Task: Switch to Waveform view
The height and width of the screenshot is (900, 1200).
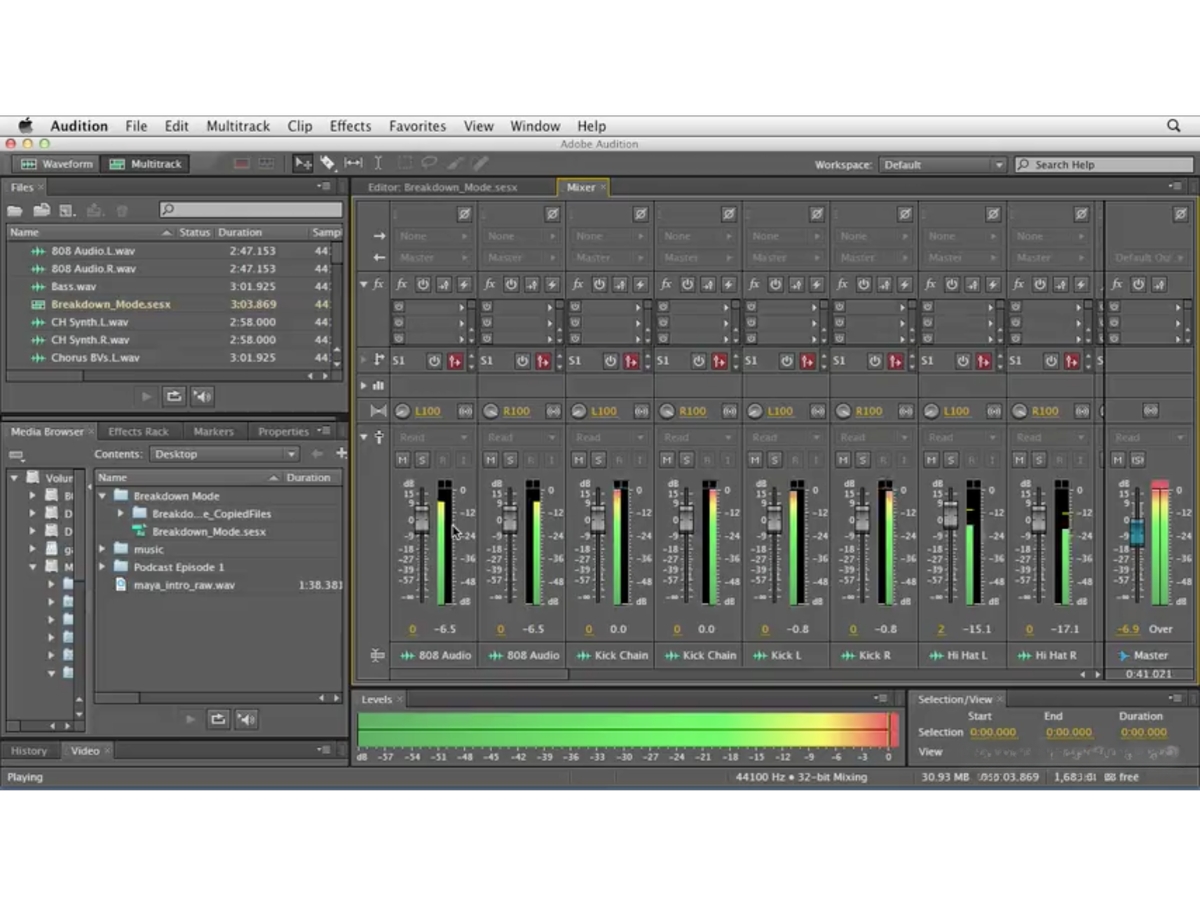Action: pos(57,164)
